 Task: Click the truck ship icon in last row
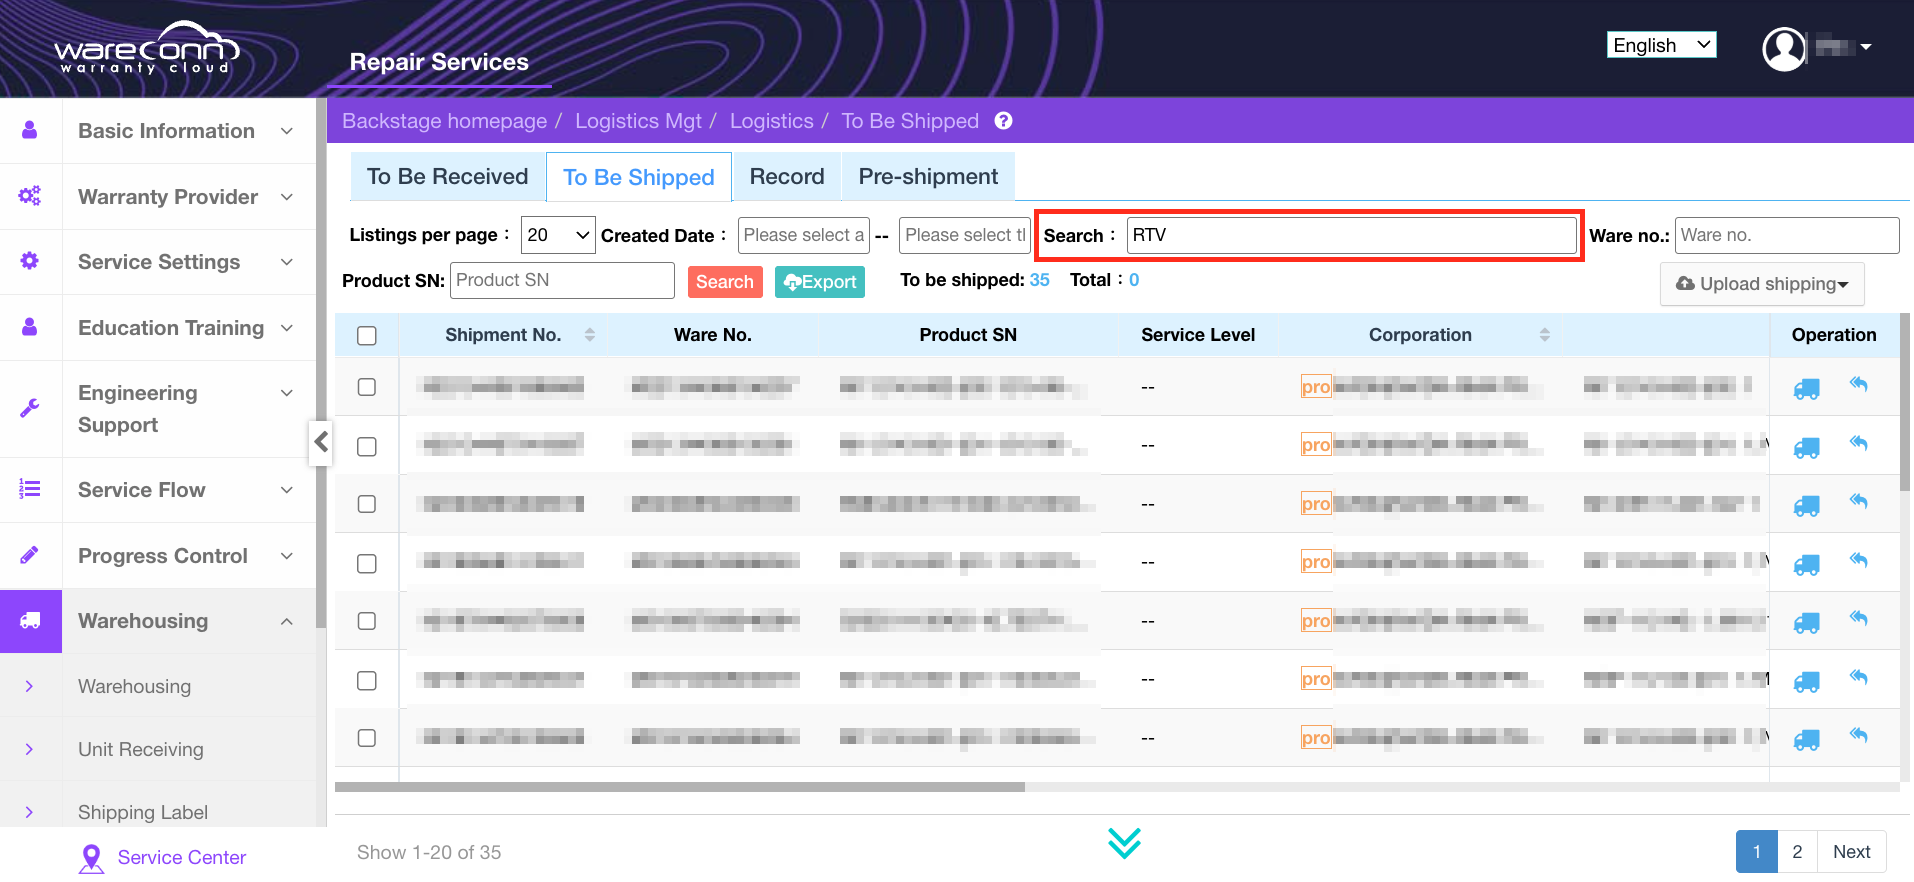click(1806, 740)
